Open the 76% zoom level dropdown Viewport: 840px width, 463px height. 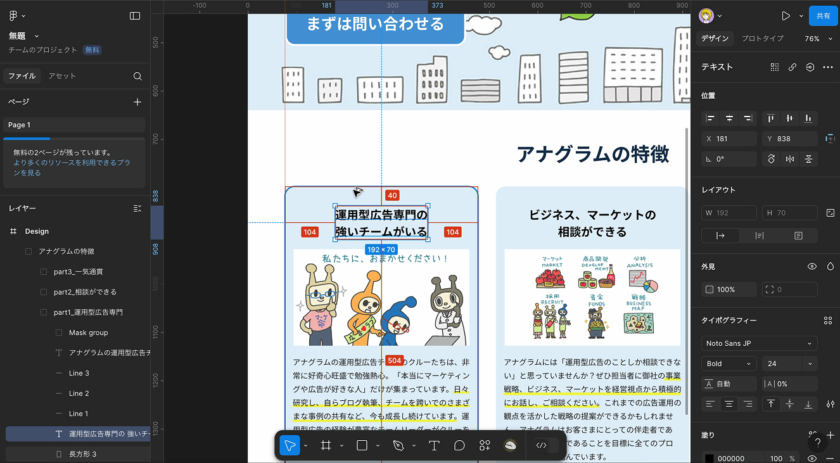[816, 39]
